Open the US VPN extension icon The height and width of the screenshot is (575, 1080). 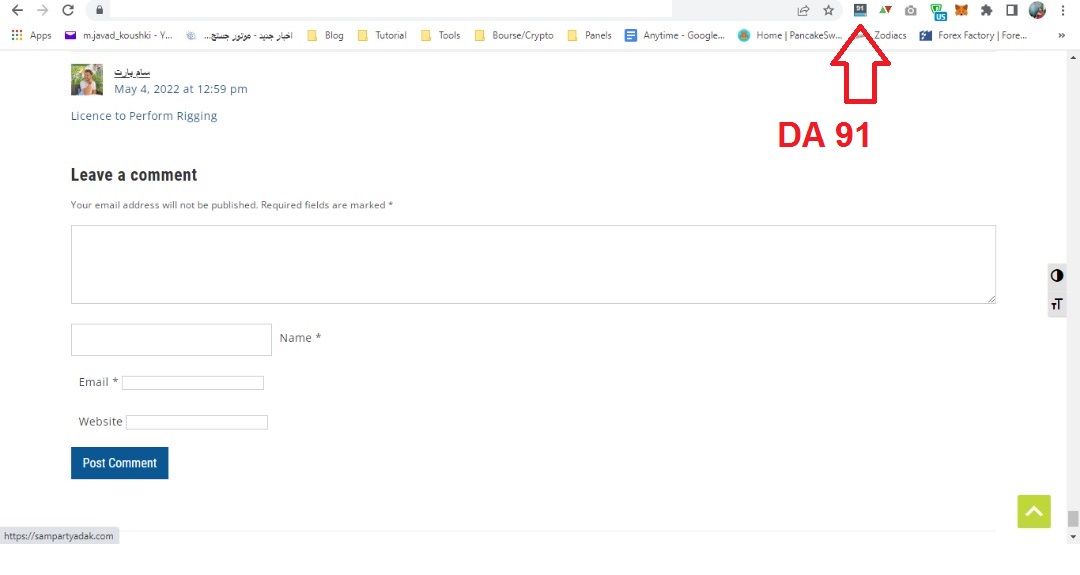(x=938, y=12)
